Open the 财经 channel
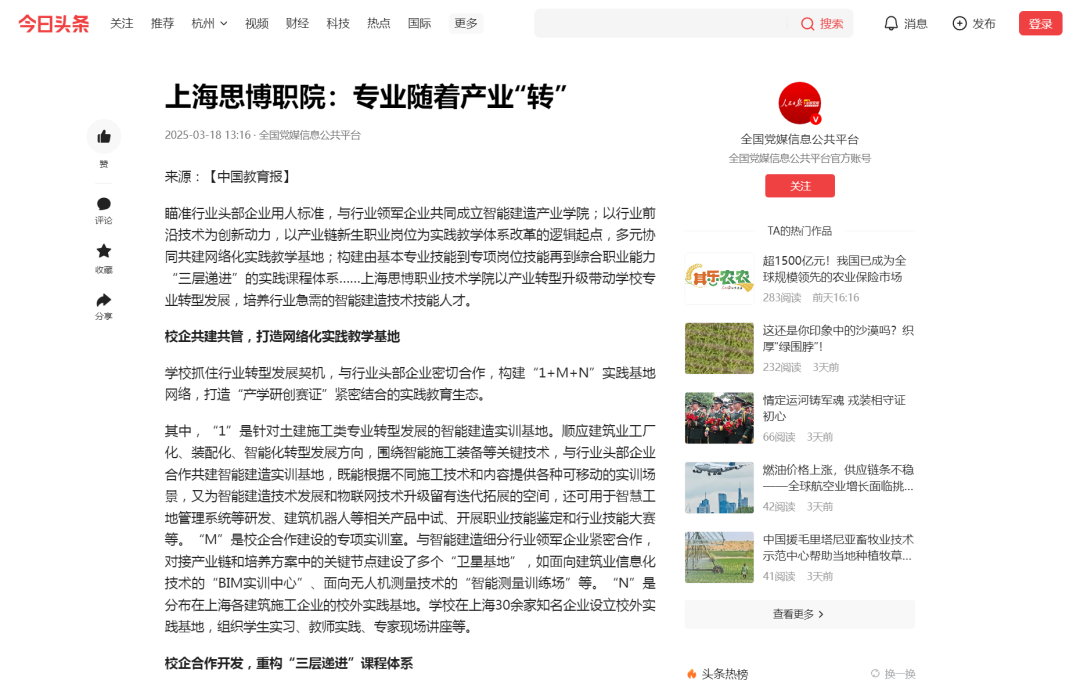This screenshot has height=686, width=1080. point(298,23)
